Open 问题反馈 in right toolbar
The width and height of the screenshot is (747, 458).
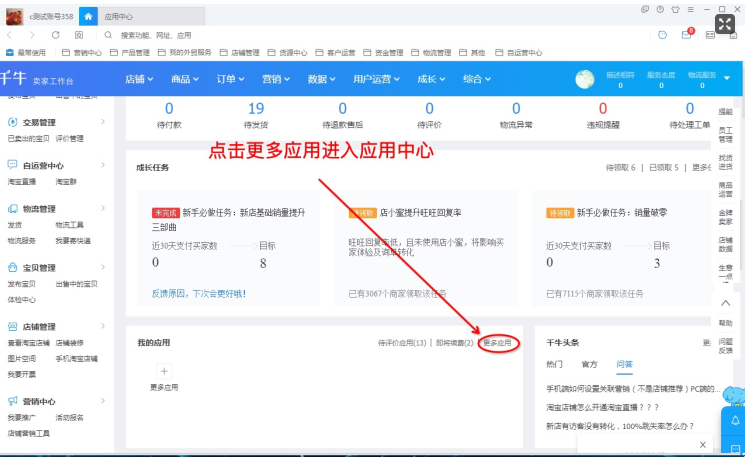pyautogui.click(x=726, y=346)
